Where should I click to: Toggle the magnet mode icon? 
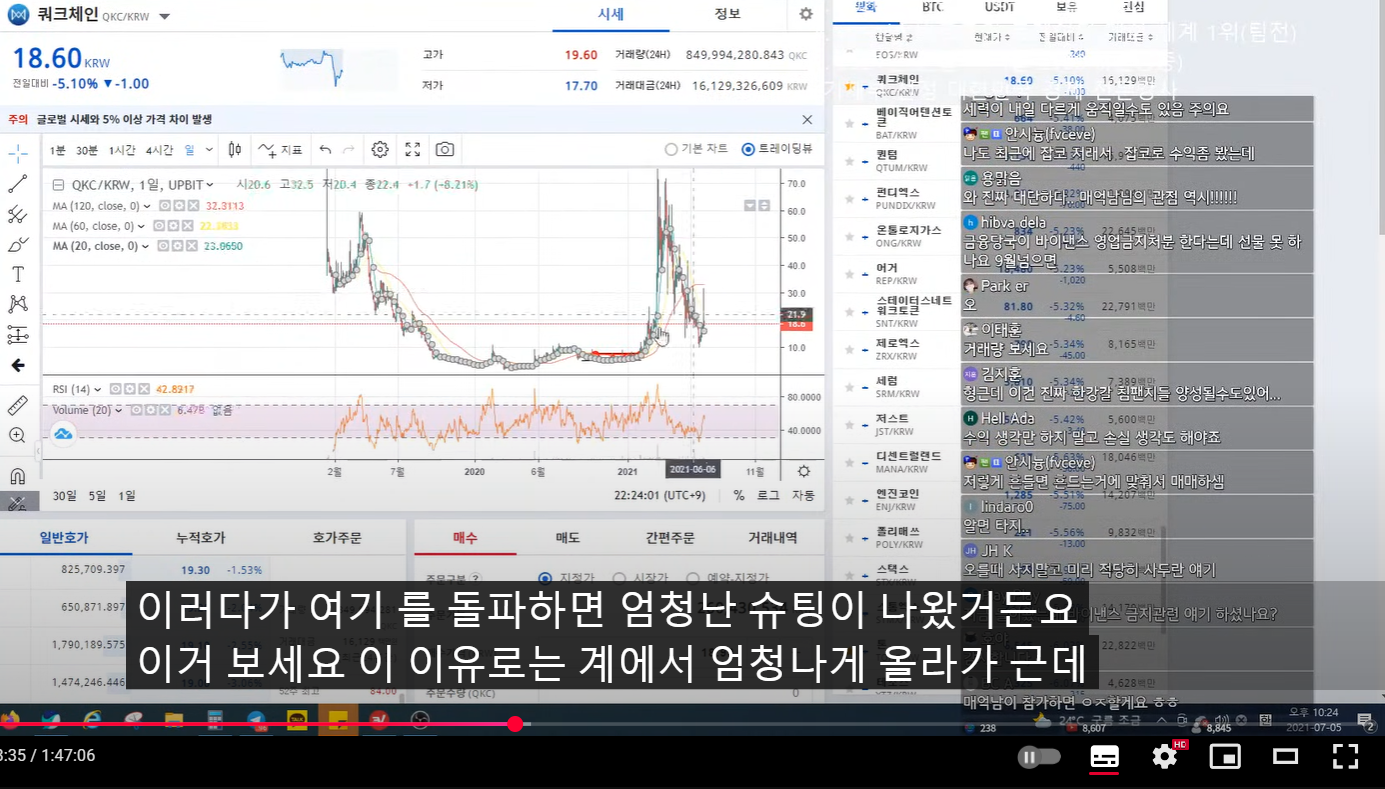(x=18, y=475)
